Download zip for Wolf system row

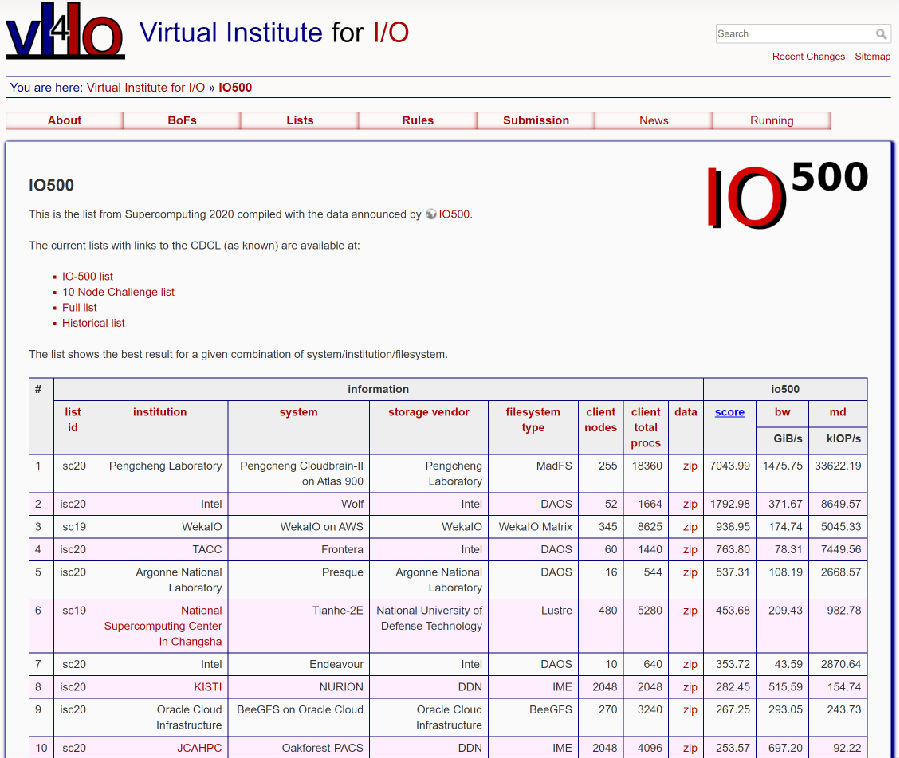pos(690,504)
